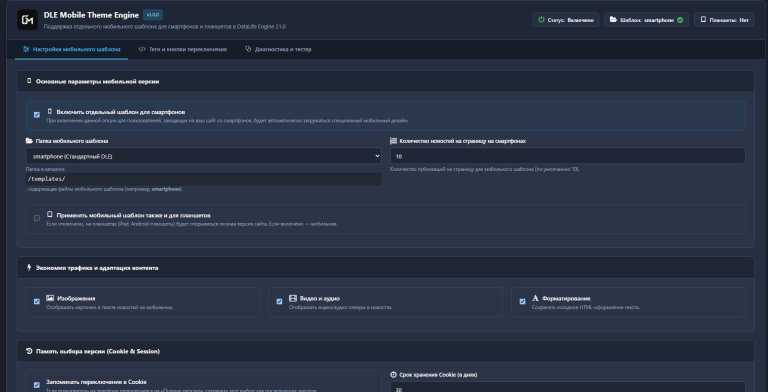Click tablet icon beside apply to tablets option
This screenshot has height=392, width=768.
click(x=49, y=215)
